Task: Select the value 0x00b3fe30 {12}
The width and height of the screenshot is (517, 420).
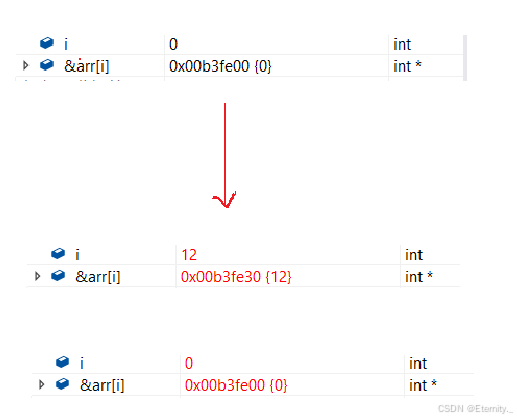Action: (x=236, y=277)
